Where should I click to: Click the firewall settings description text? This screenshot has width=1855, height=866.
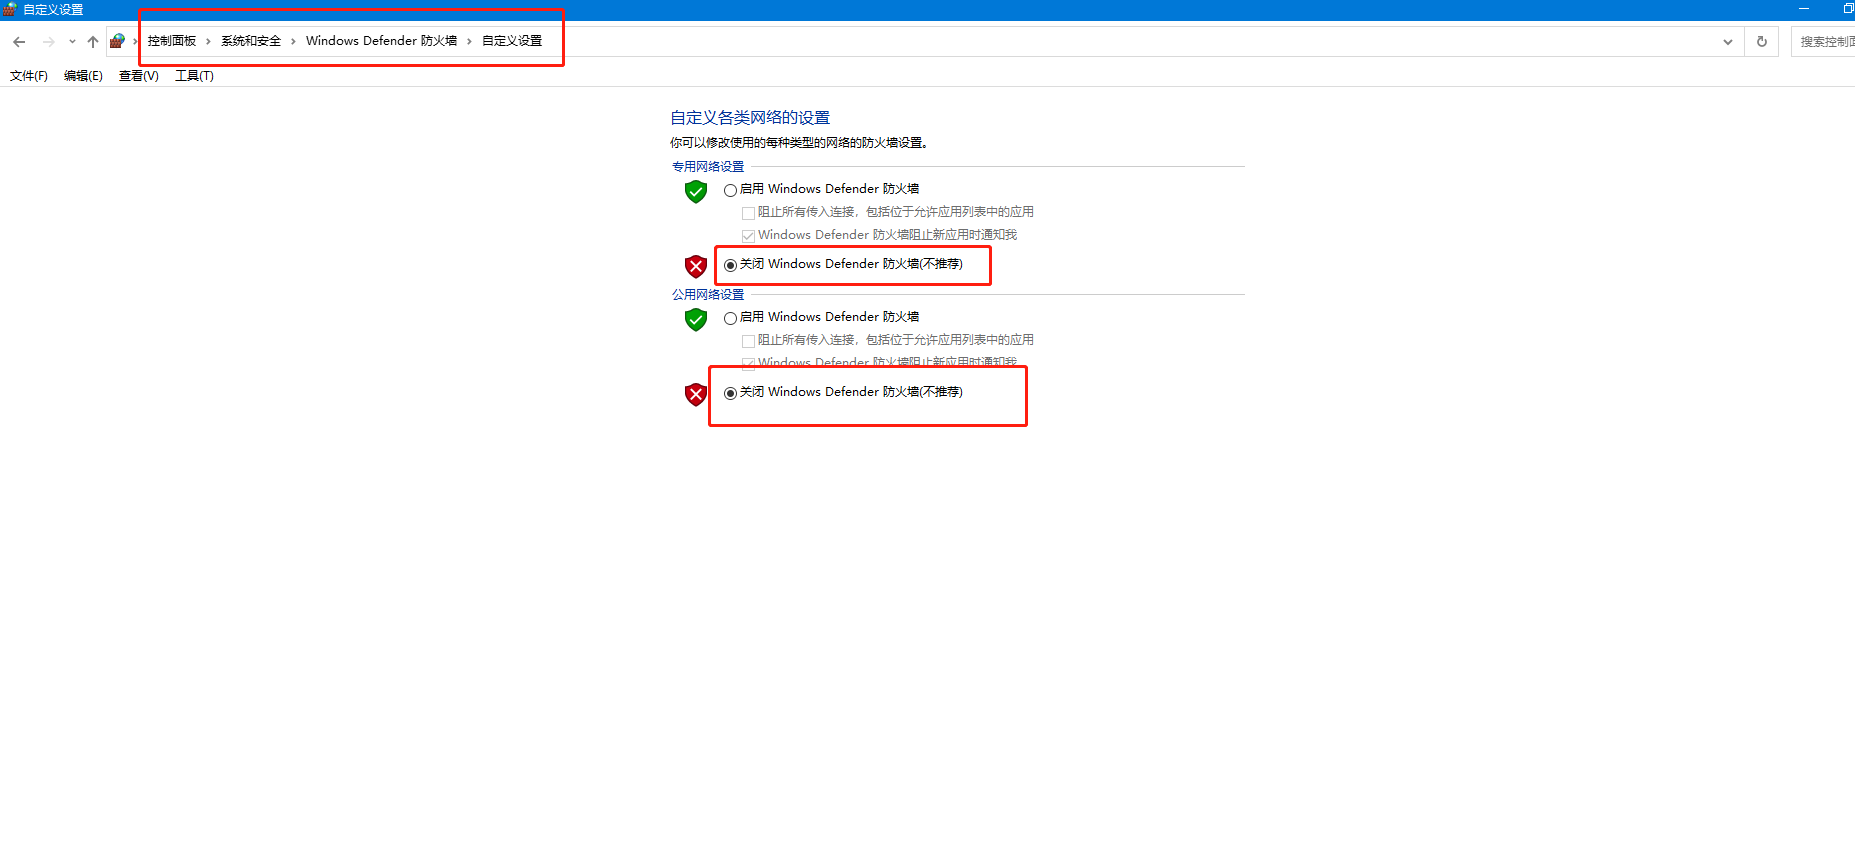coord(799,143)
